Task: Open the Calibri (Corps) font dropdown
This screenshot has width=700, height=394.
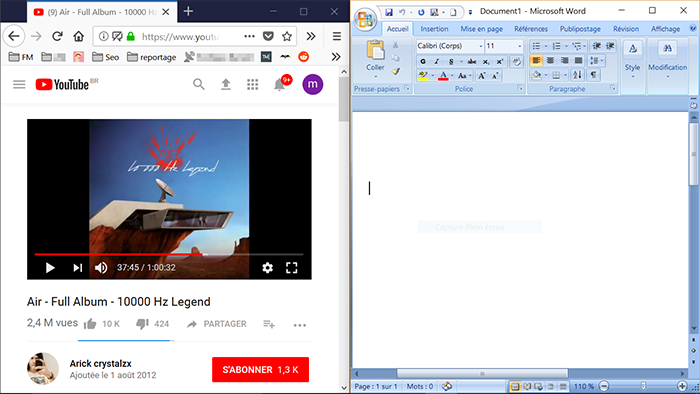Action: click(x=481, y=46)
